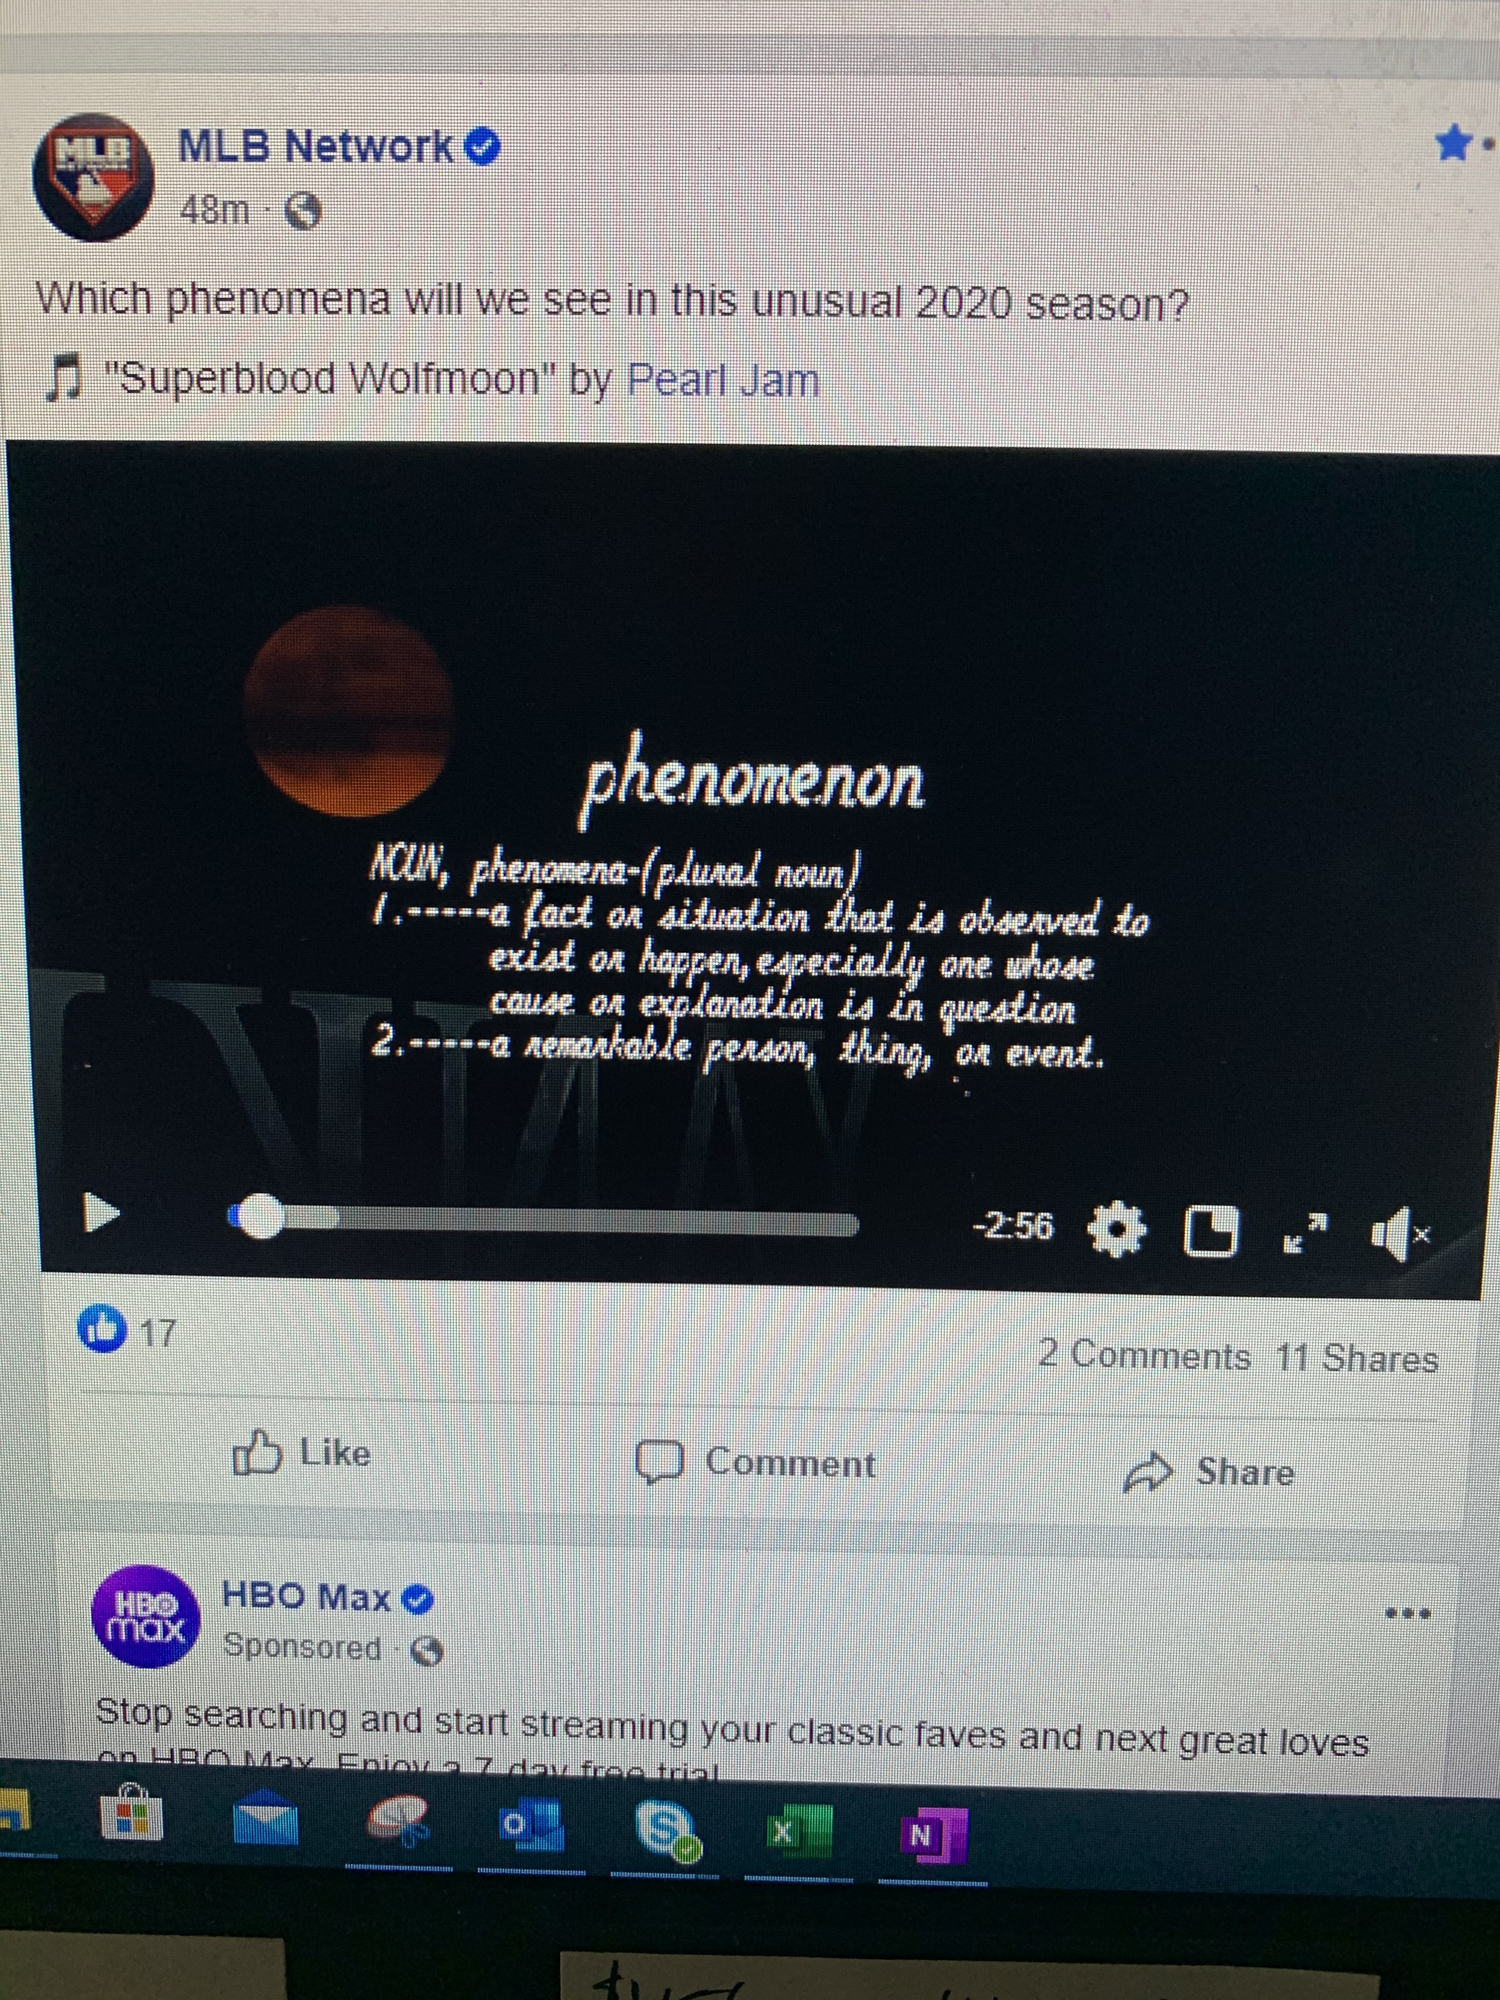Play the MLB Network video

pos(100,1214)
